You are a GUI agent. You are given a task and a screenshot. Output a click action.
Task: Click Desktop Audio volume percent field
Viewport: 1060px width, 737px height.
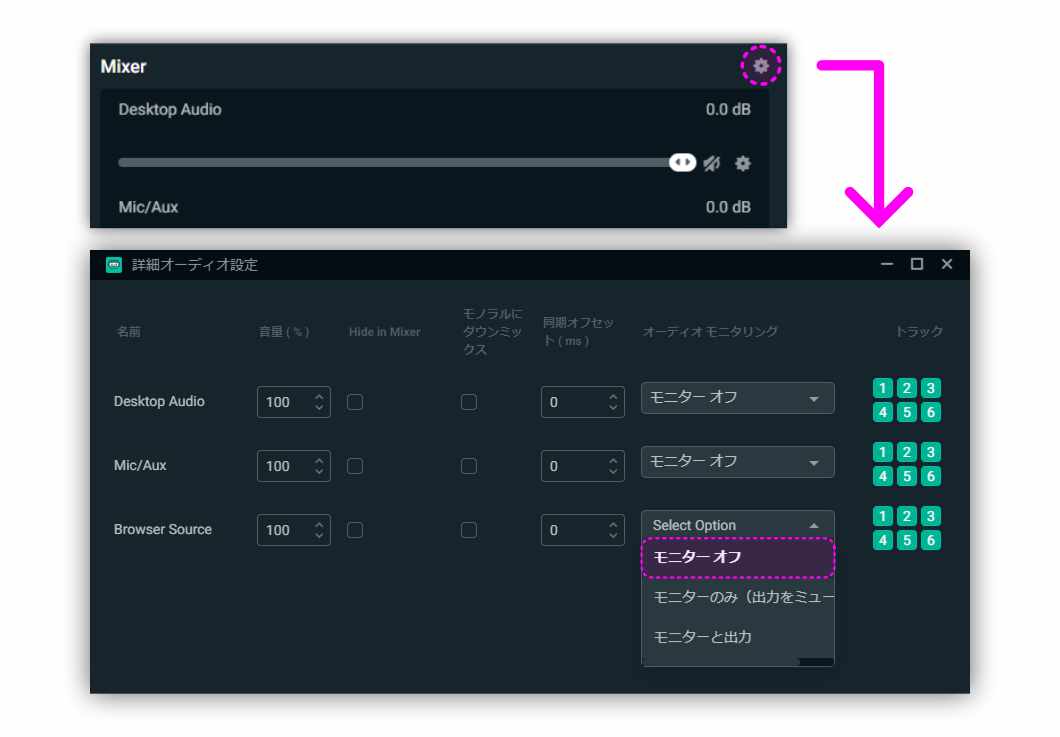(x=282, y=402)
